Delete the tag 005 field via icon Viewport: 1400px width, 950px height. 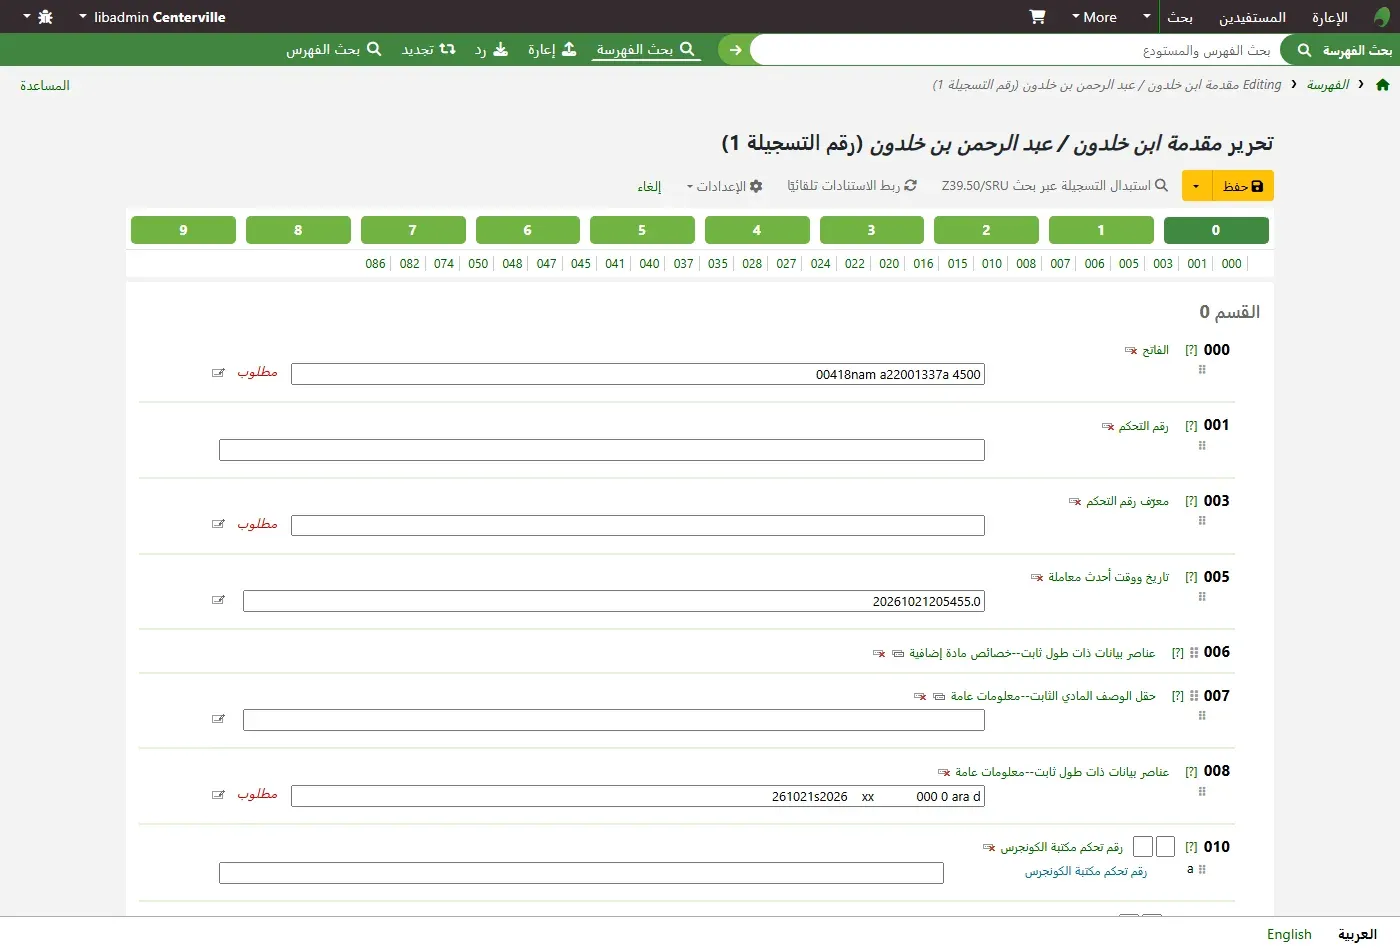1037,577
